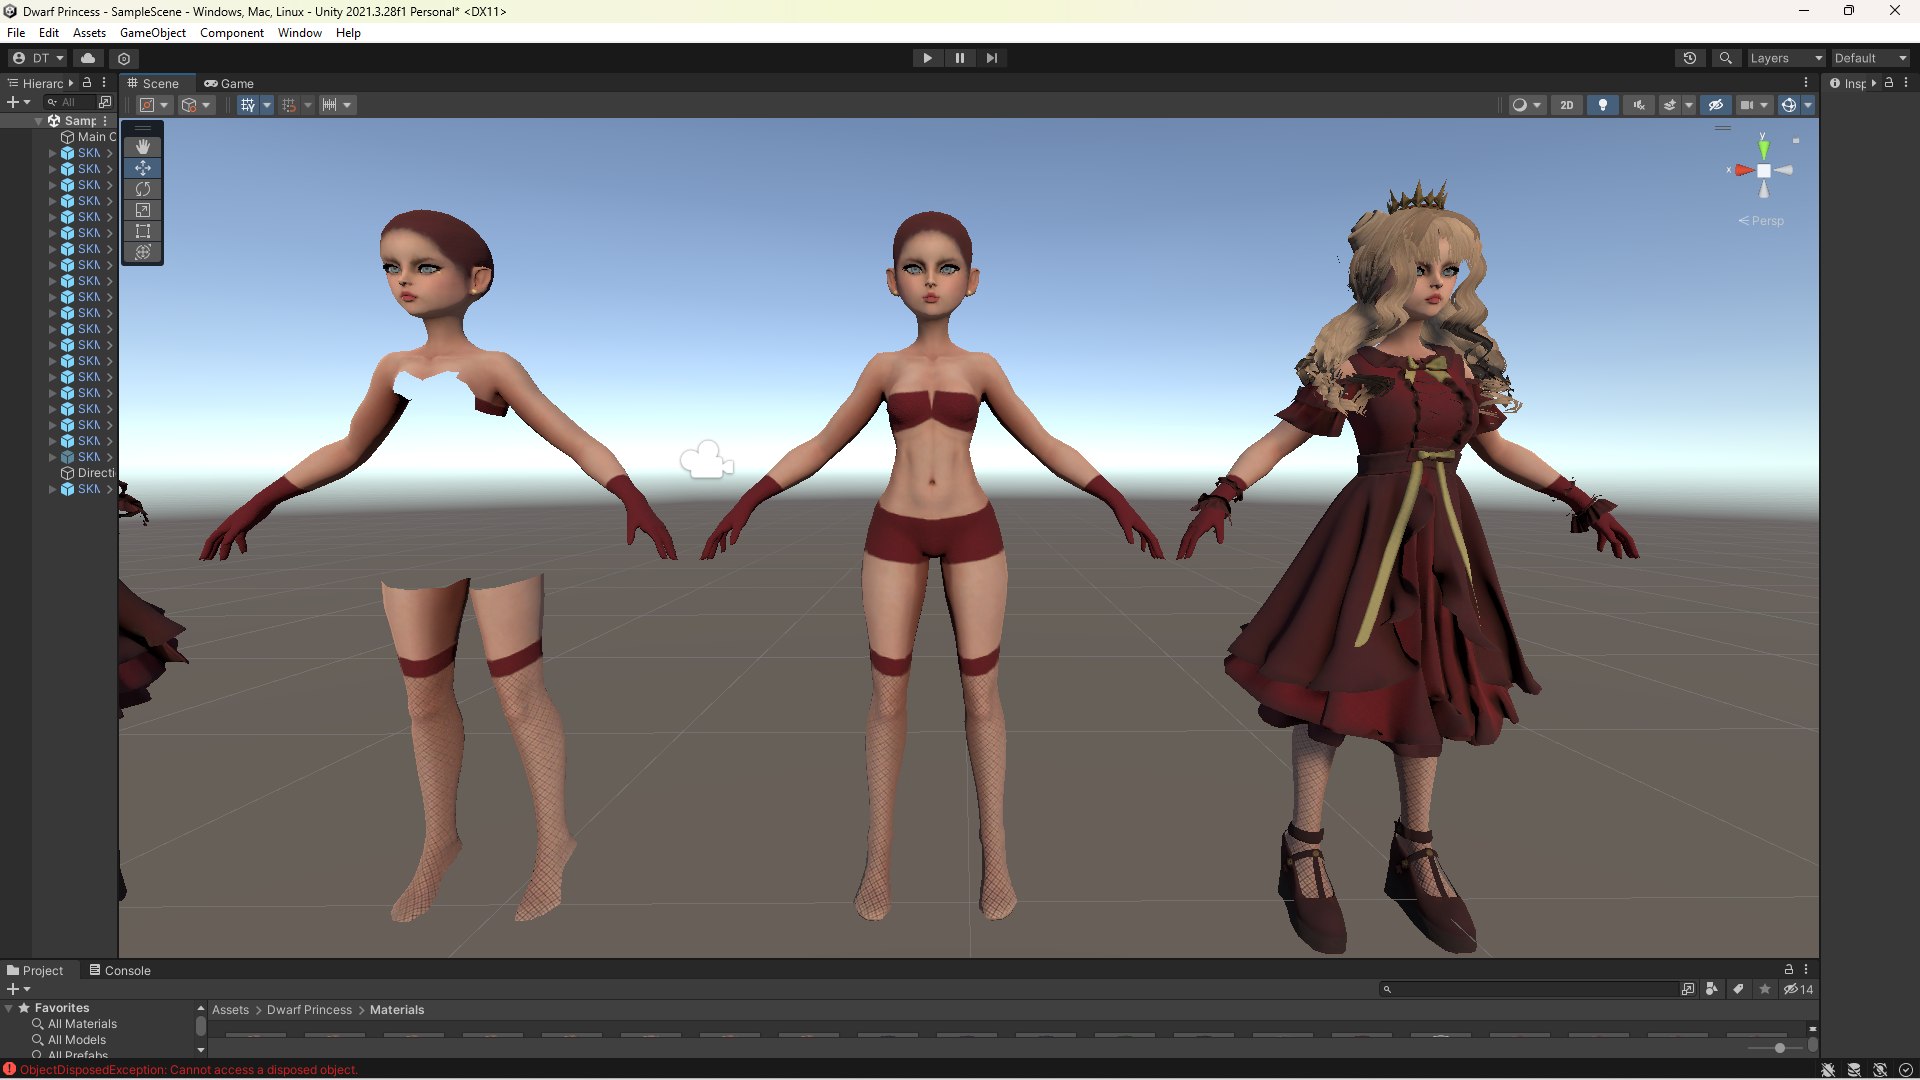Open the Window menu

300,33
